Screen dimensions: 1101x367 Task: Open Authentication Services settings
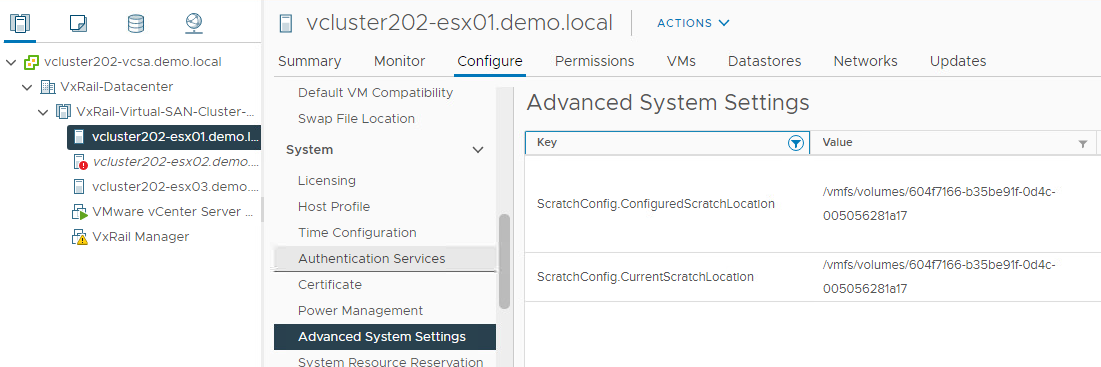point(385,258)
